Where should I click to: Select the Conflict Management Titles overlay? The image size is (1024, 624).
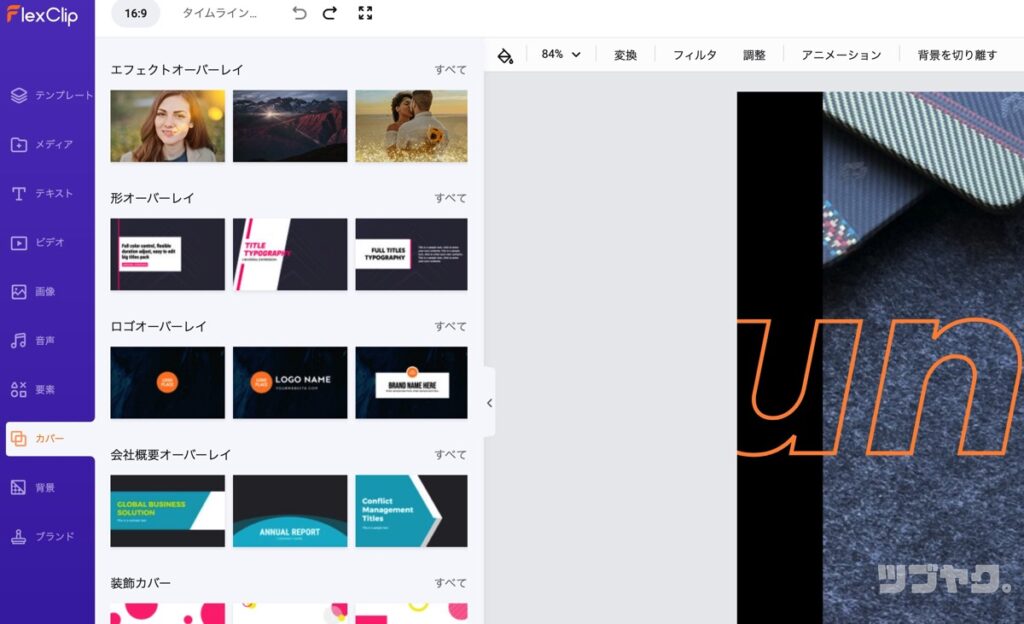click(x=411, y=511)
